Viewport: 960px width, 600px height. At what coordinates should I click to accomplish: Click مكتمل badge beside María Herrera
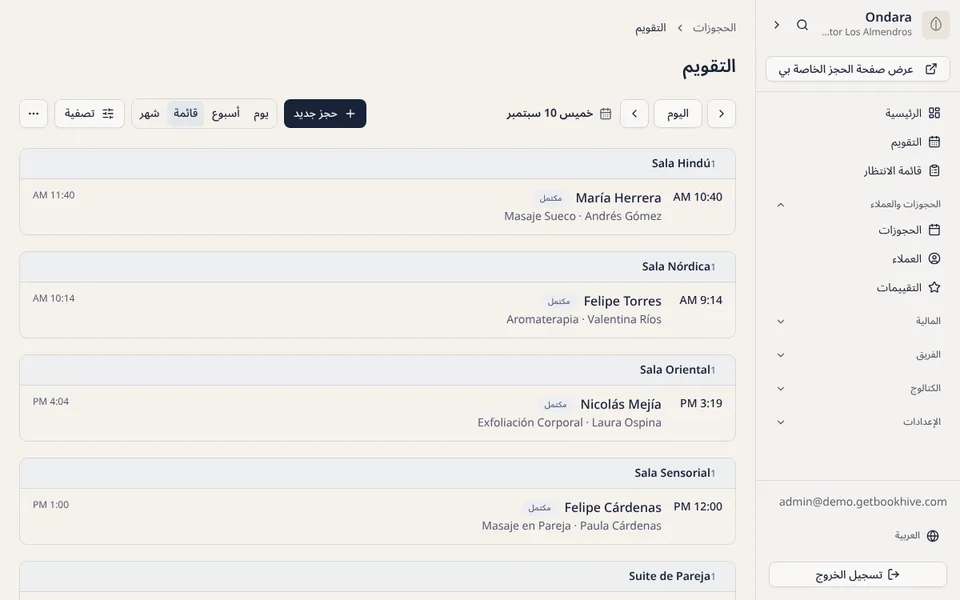550,198
